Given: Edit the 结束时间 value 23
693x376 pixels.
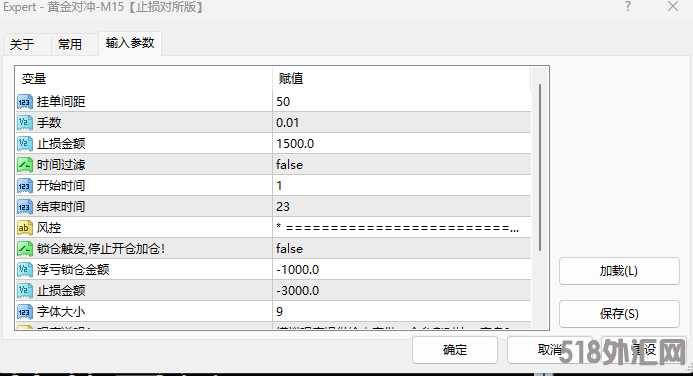Looking at the screenshot, I should click(x=402, y=207).
